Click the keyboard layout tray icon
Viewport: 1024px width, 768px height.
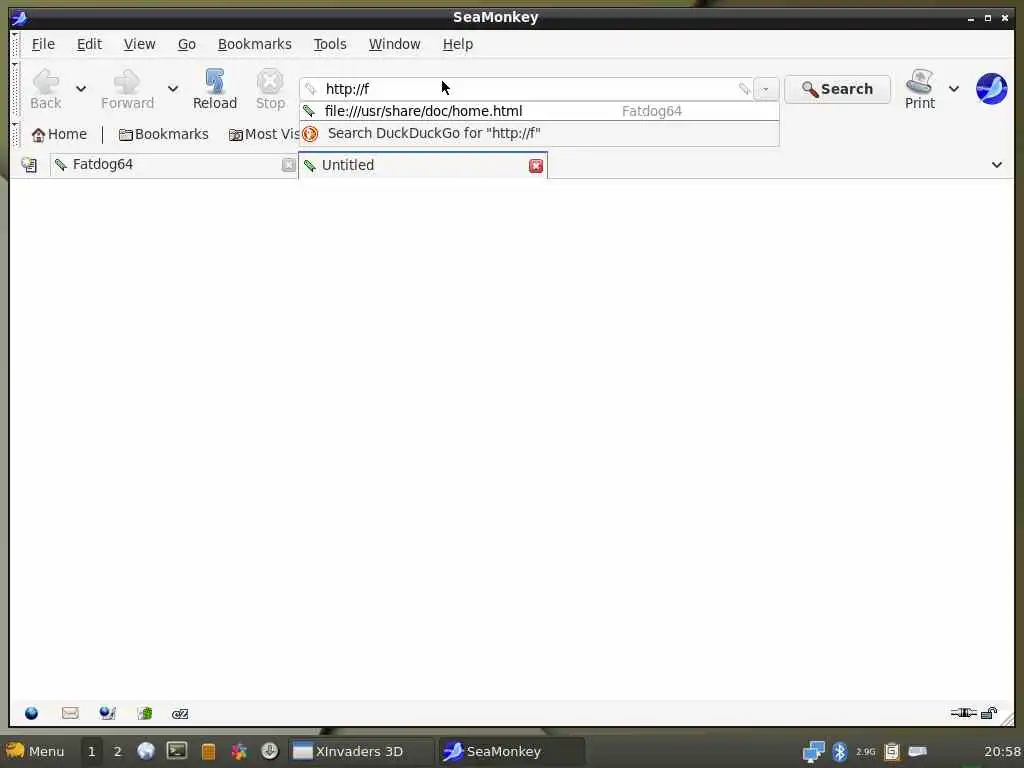918,751
